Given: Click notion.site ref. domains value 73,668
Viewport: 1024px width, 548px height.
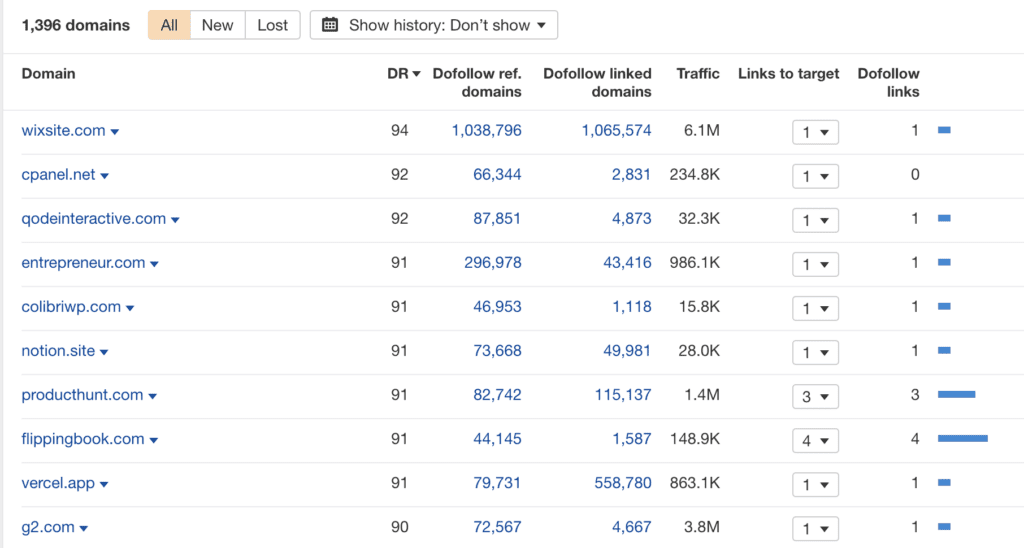Looking at the screenshot, I should point(497,351).
